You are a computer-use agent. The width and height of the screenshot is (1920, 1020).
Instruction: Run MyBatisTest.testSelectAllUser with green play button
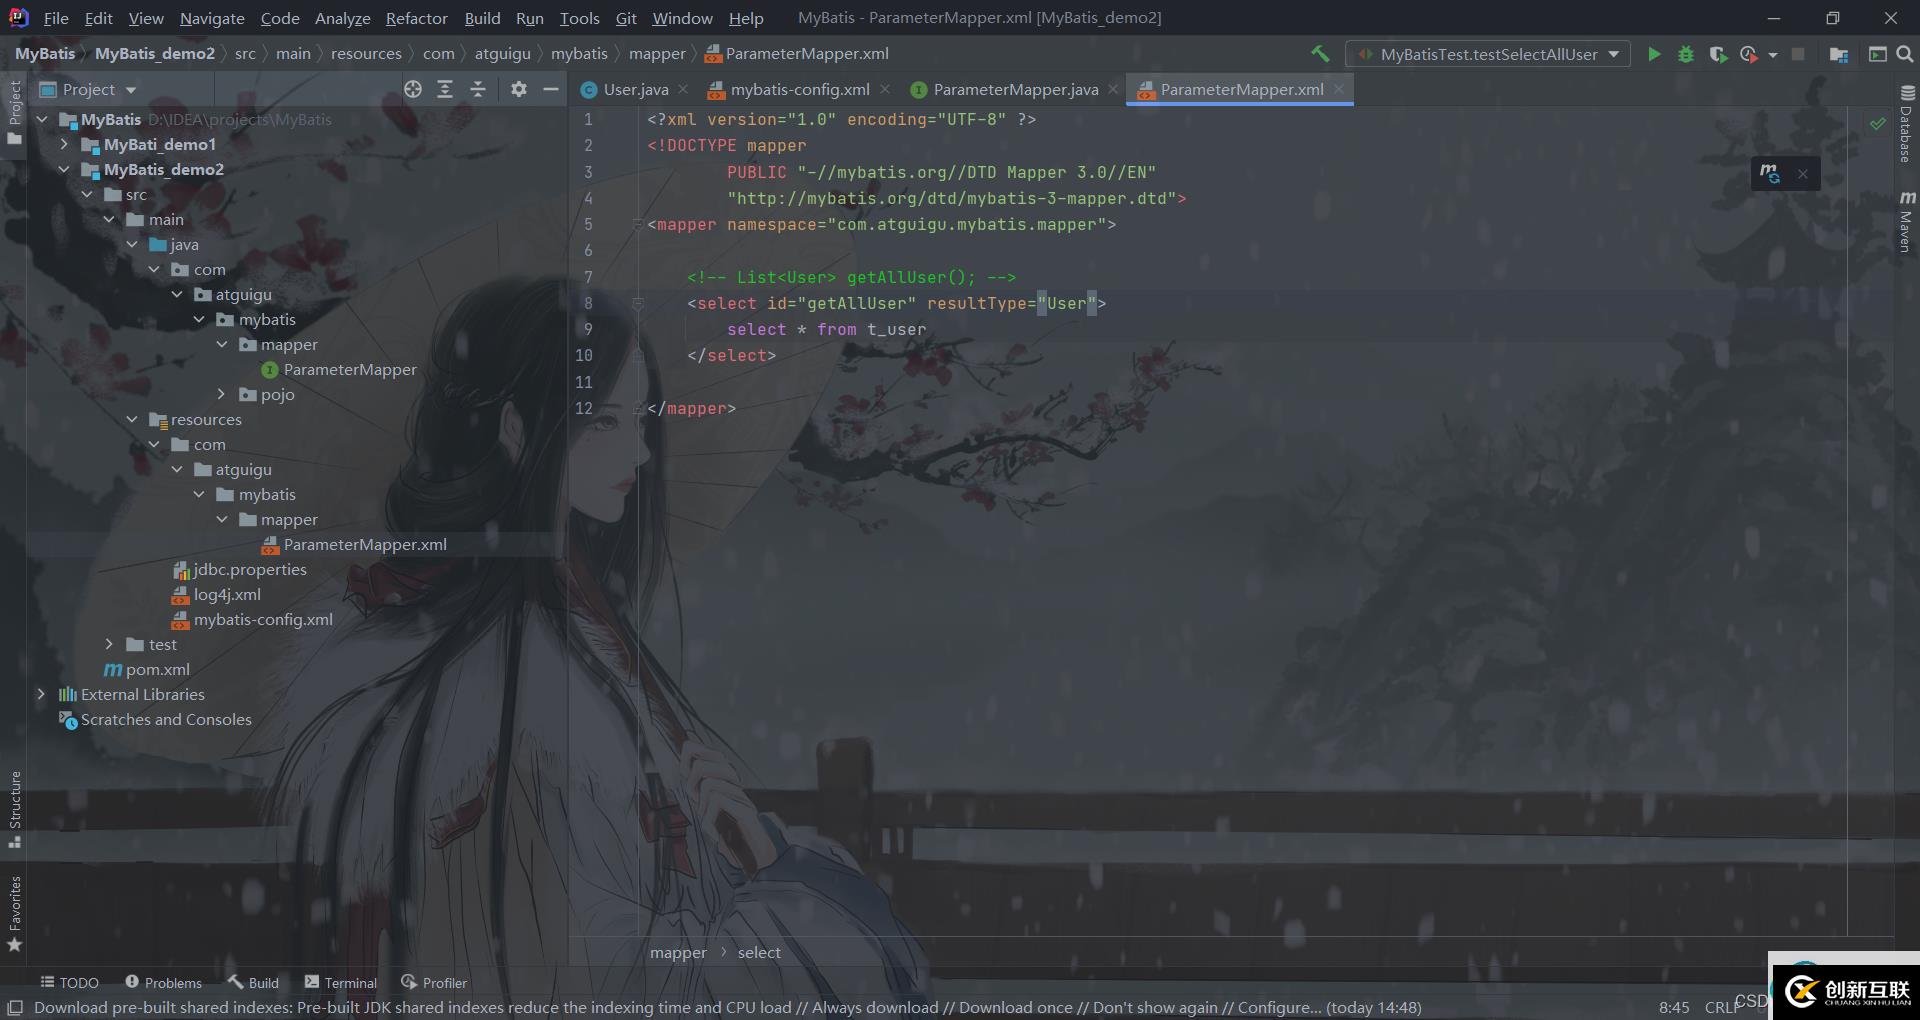[1654, 54]
